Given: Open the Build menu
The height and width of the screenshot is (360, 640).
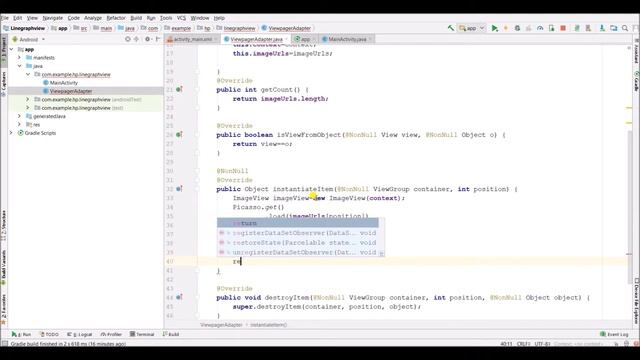Looking at the screenshot, I should tap(136, 18).
